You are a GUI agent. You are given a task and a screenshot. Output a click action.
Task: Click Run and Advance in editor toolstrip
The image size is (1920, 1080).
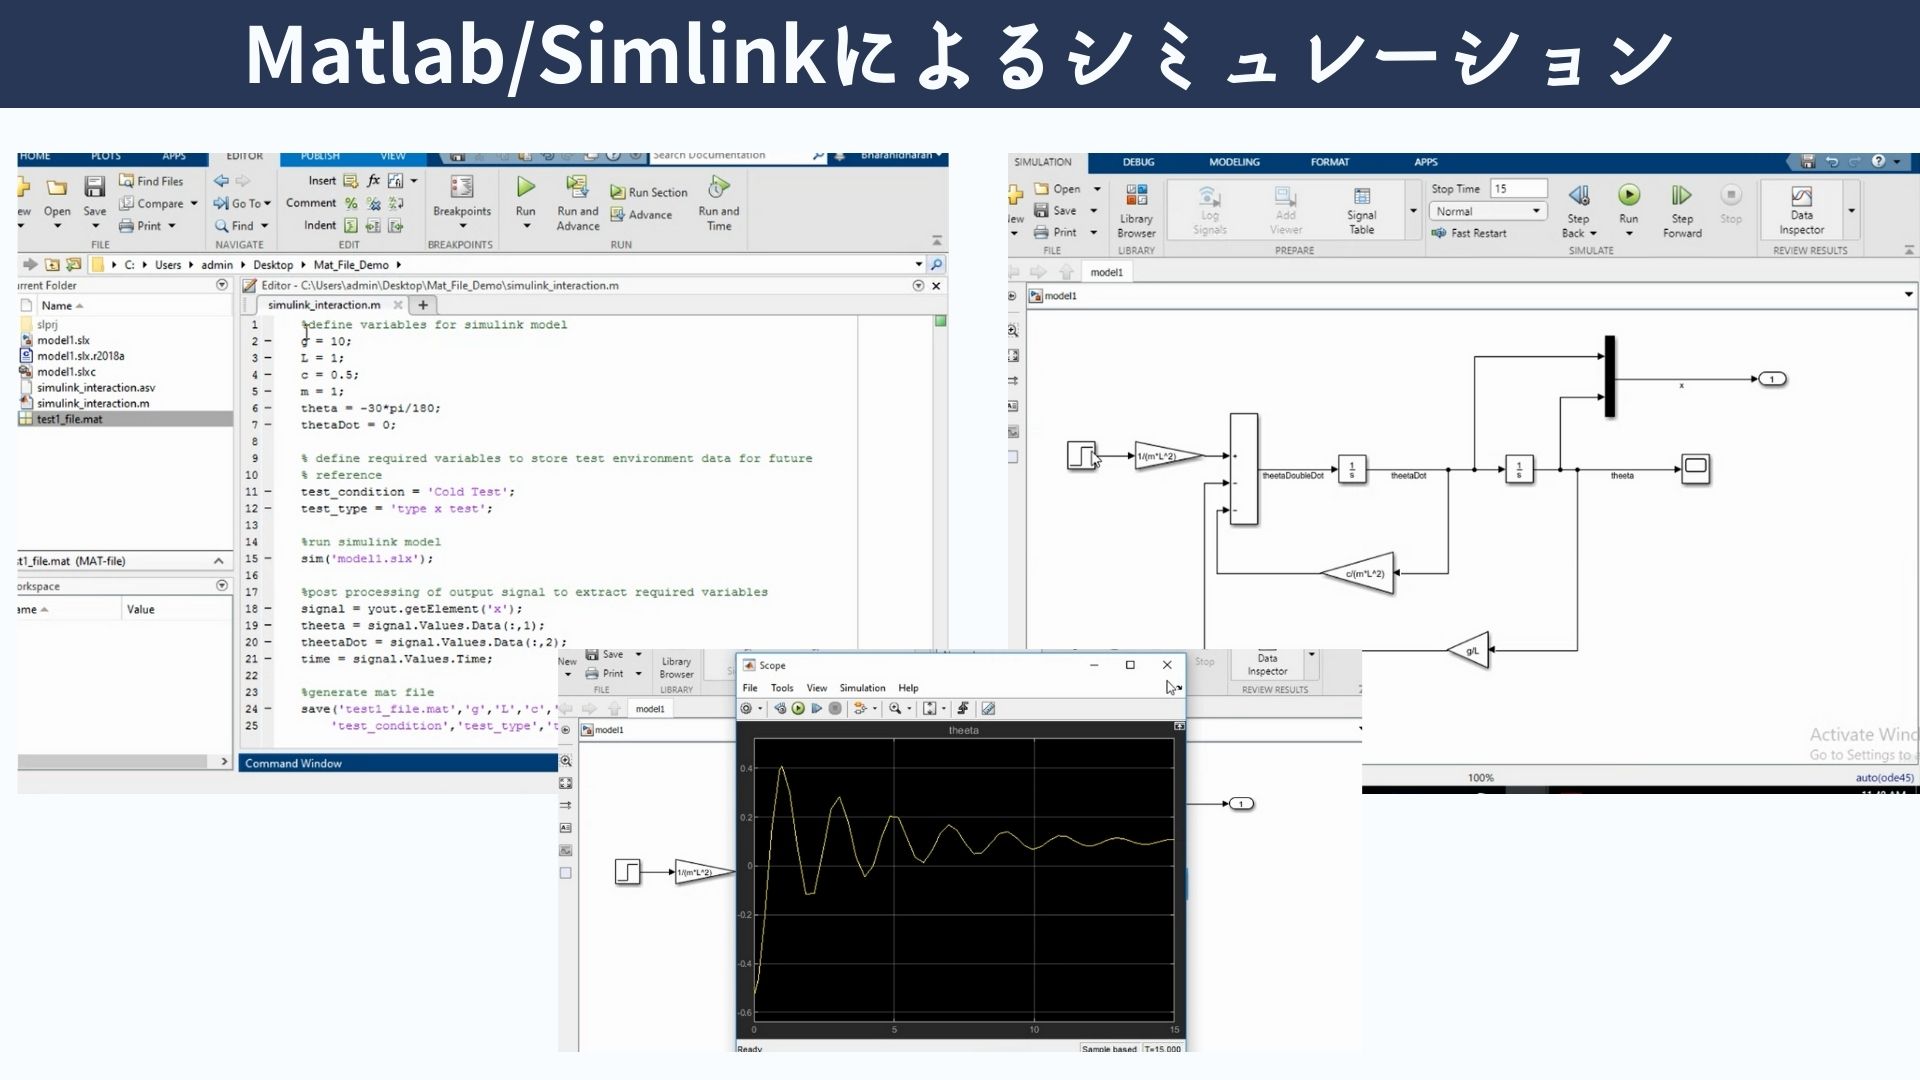point(577,203)
